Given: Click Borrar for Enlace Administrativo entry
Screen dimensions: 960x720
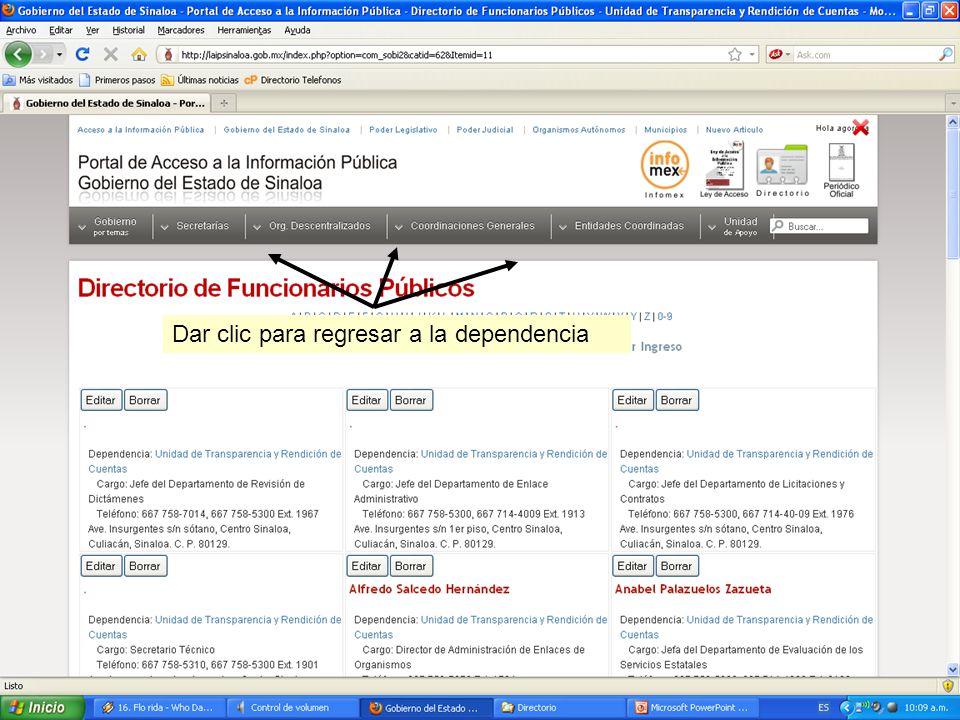Looking at the screenshot, I should point(411,400).
